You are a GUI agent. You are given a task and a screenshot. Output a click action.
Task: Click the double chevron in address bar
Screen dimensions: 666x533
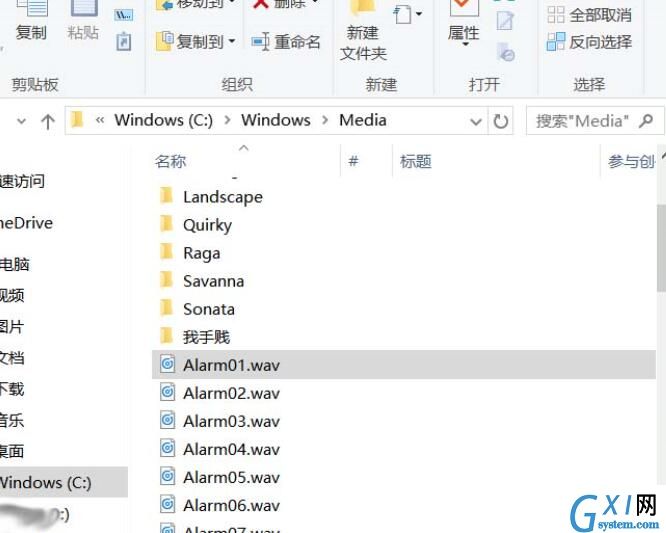tap(100, 120)
